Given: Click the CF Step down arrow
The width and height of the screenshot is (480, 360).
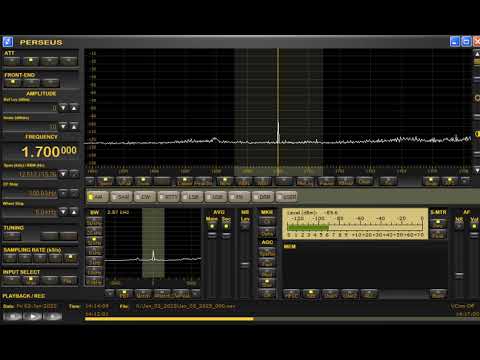Looking at the screenshot, I should [63, 193].
